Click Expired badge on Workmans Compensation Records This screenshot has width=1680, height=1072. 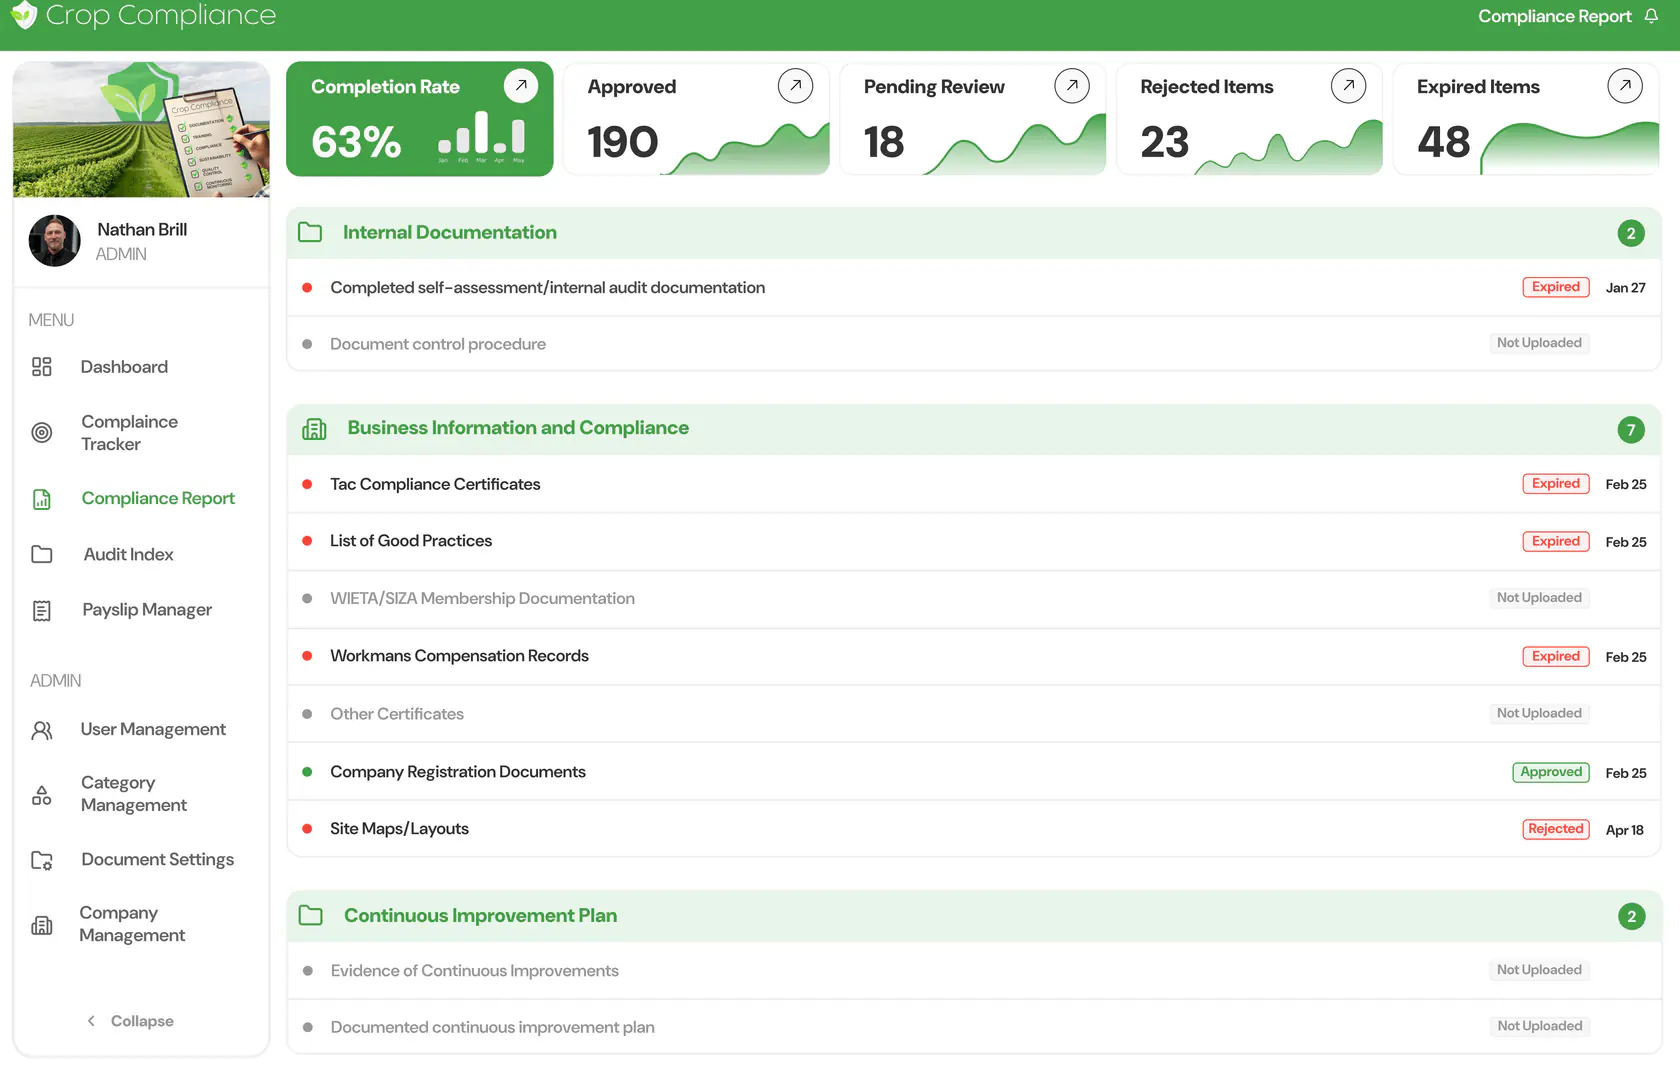tap(1556, 656)
